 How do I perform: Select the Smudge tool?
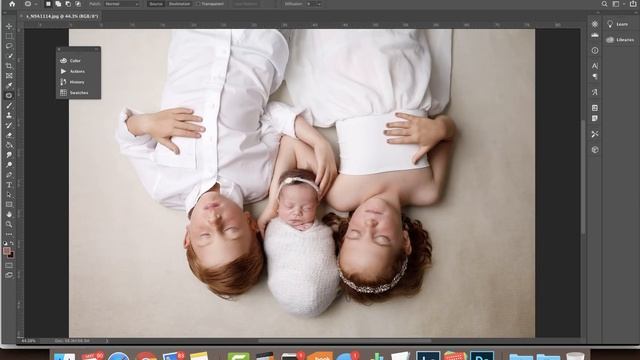tap(9, 155)
